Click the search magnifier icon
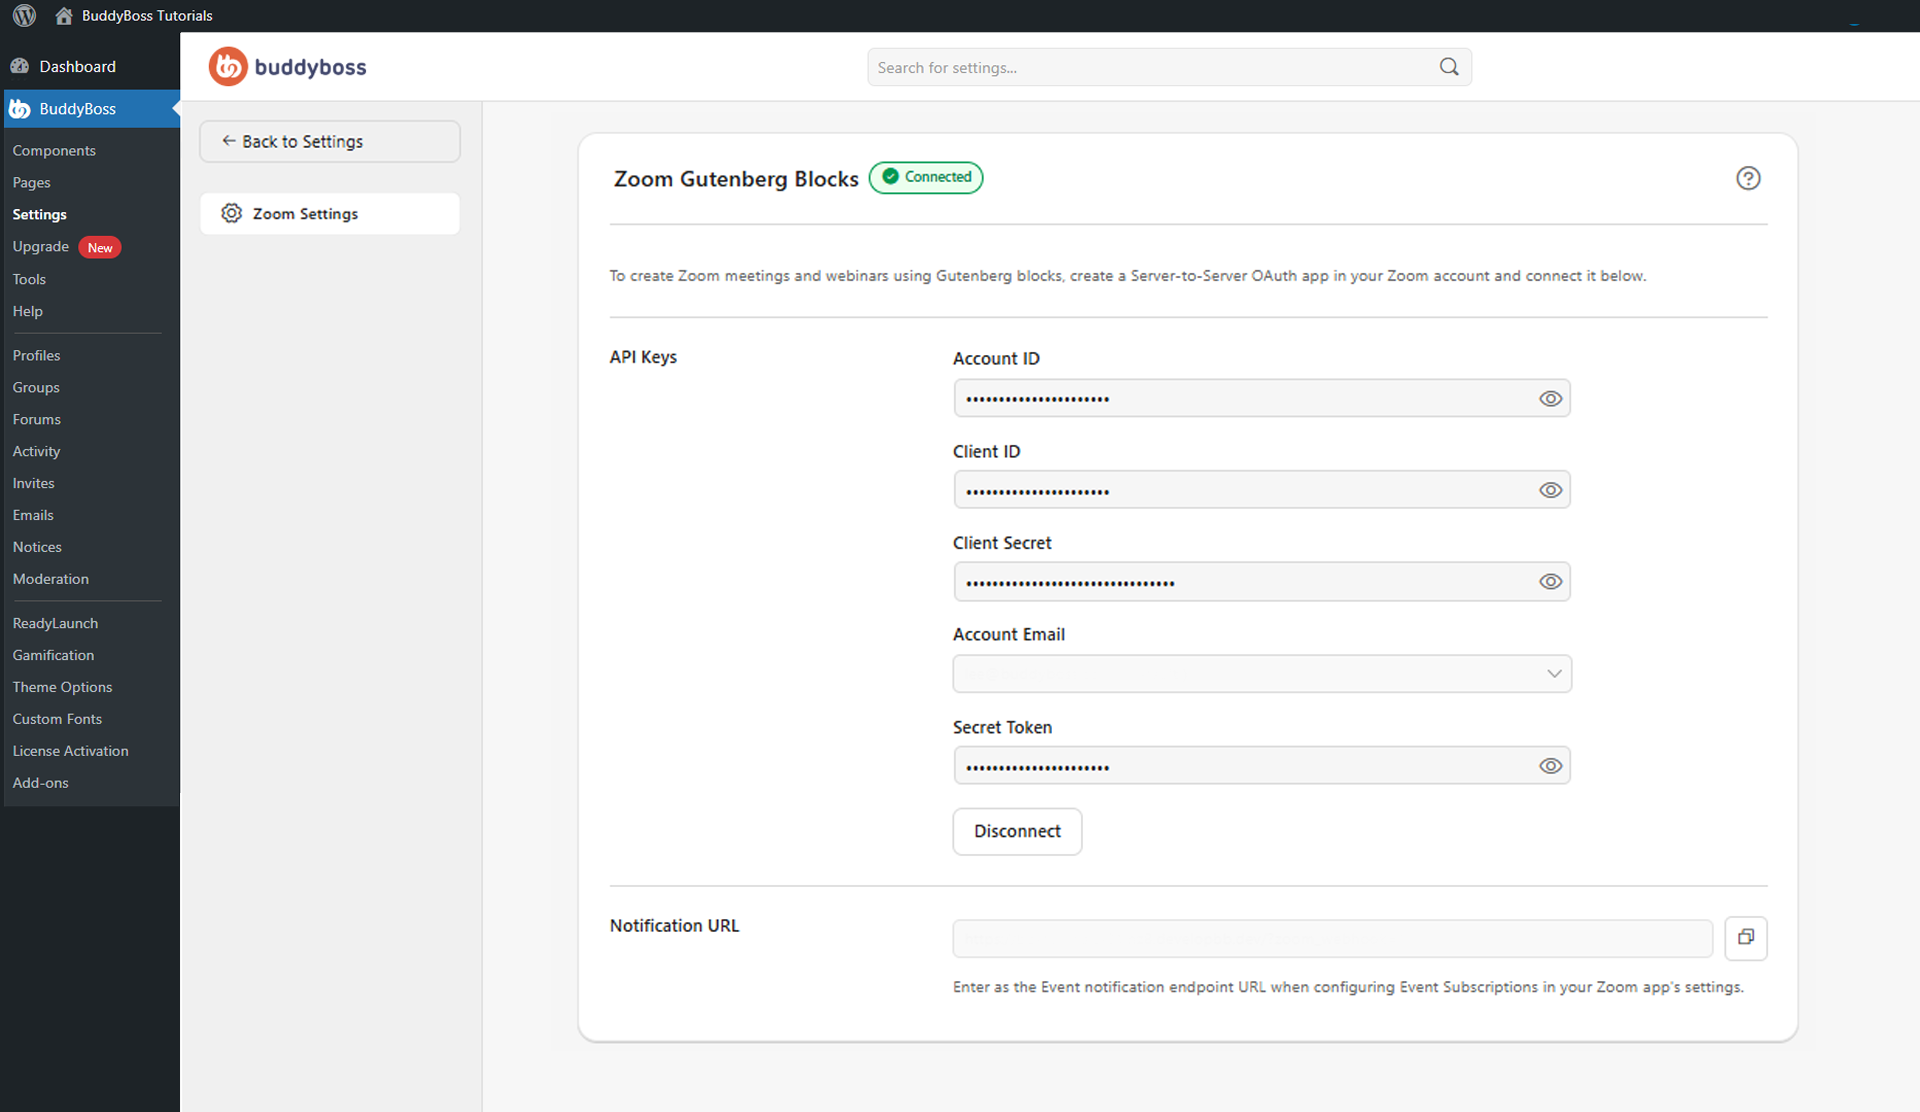Screen dimensions: 1920x1112 tap(1449, 67)
